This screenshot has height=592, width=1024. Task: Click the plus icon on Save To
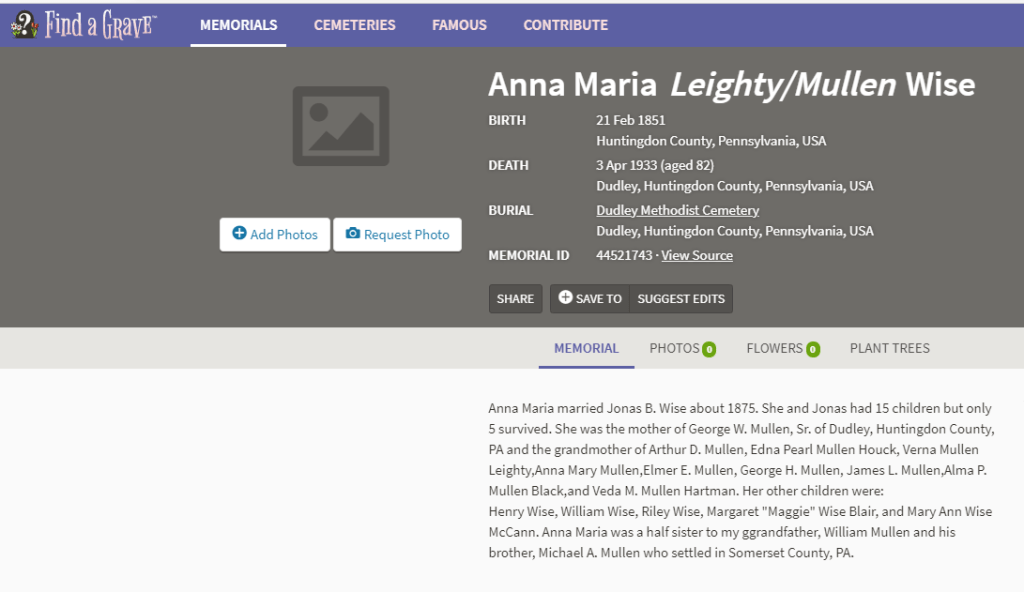(x=565, y=298)
